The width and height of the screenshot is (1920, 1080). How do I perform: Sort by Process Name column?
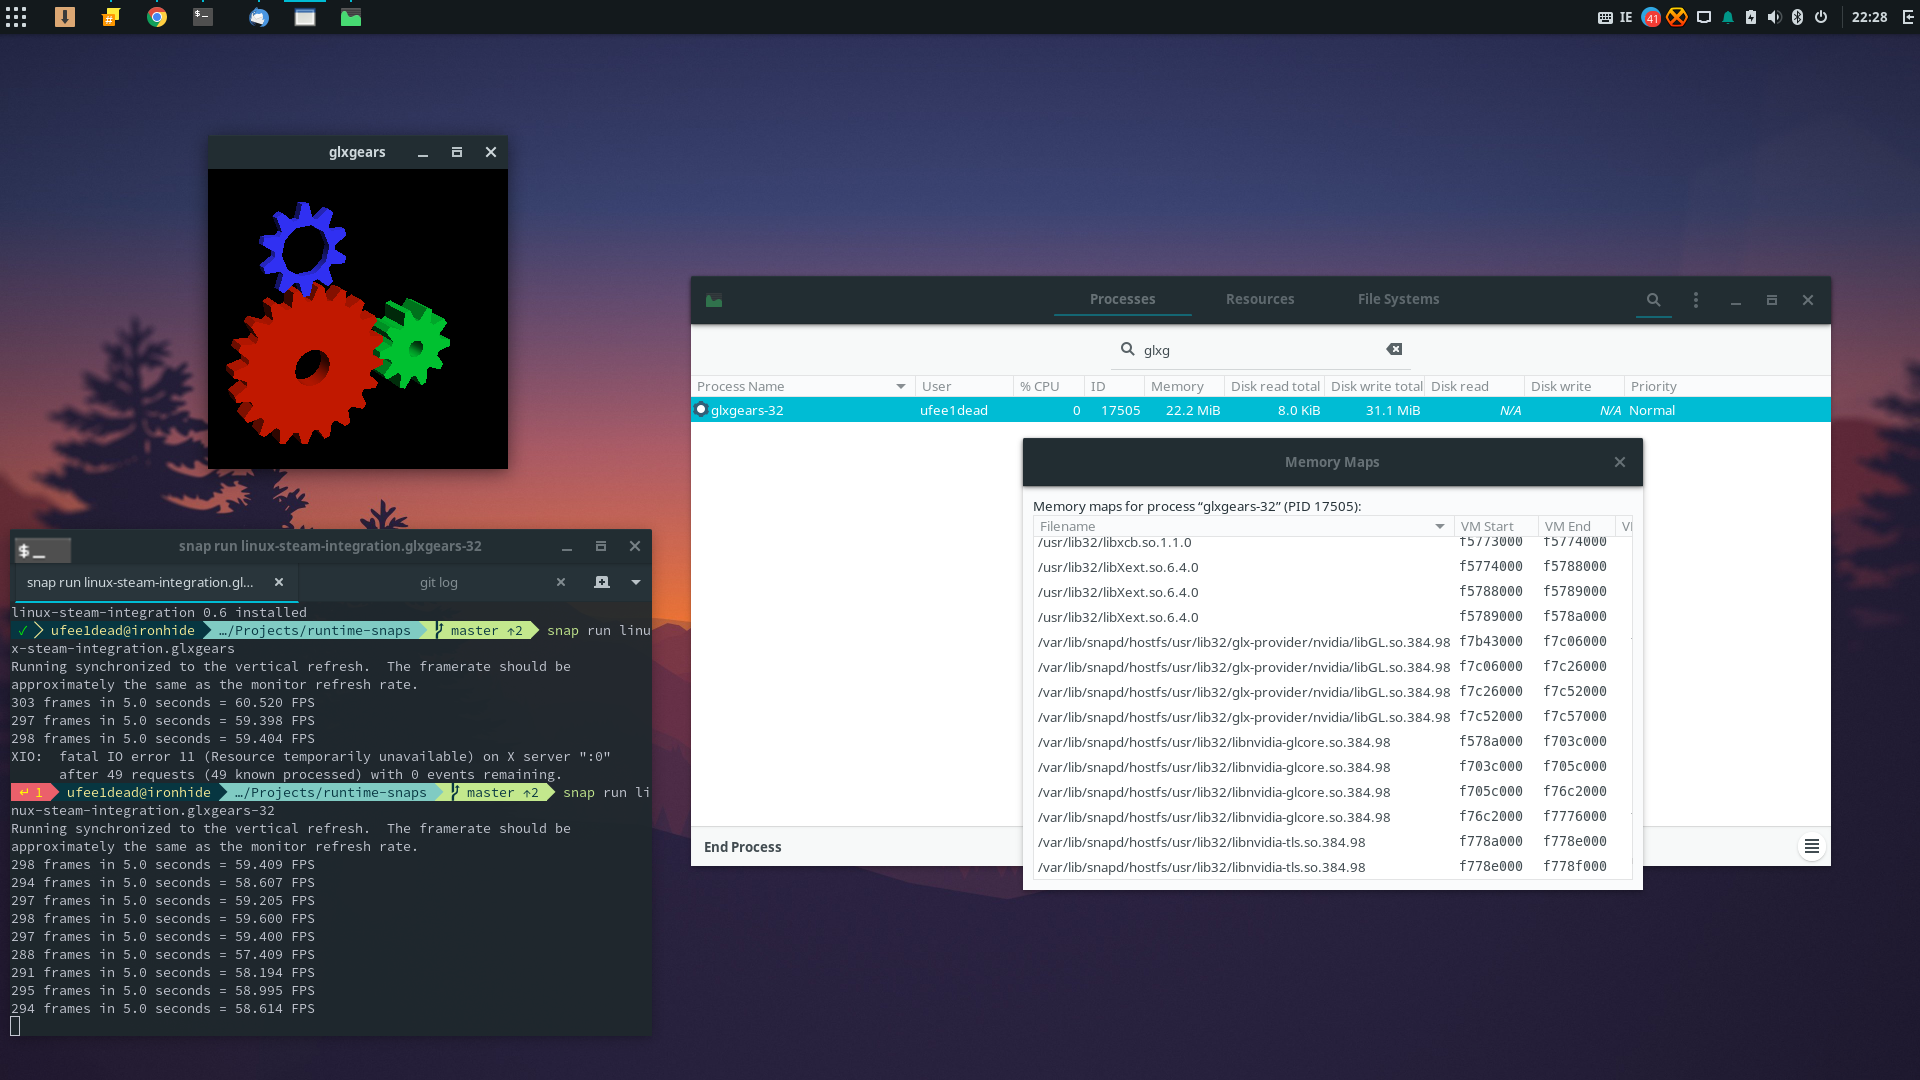[x=802, y=386]
